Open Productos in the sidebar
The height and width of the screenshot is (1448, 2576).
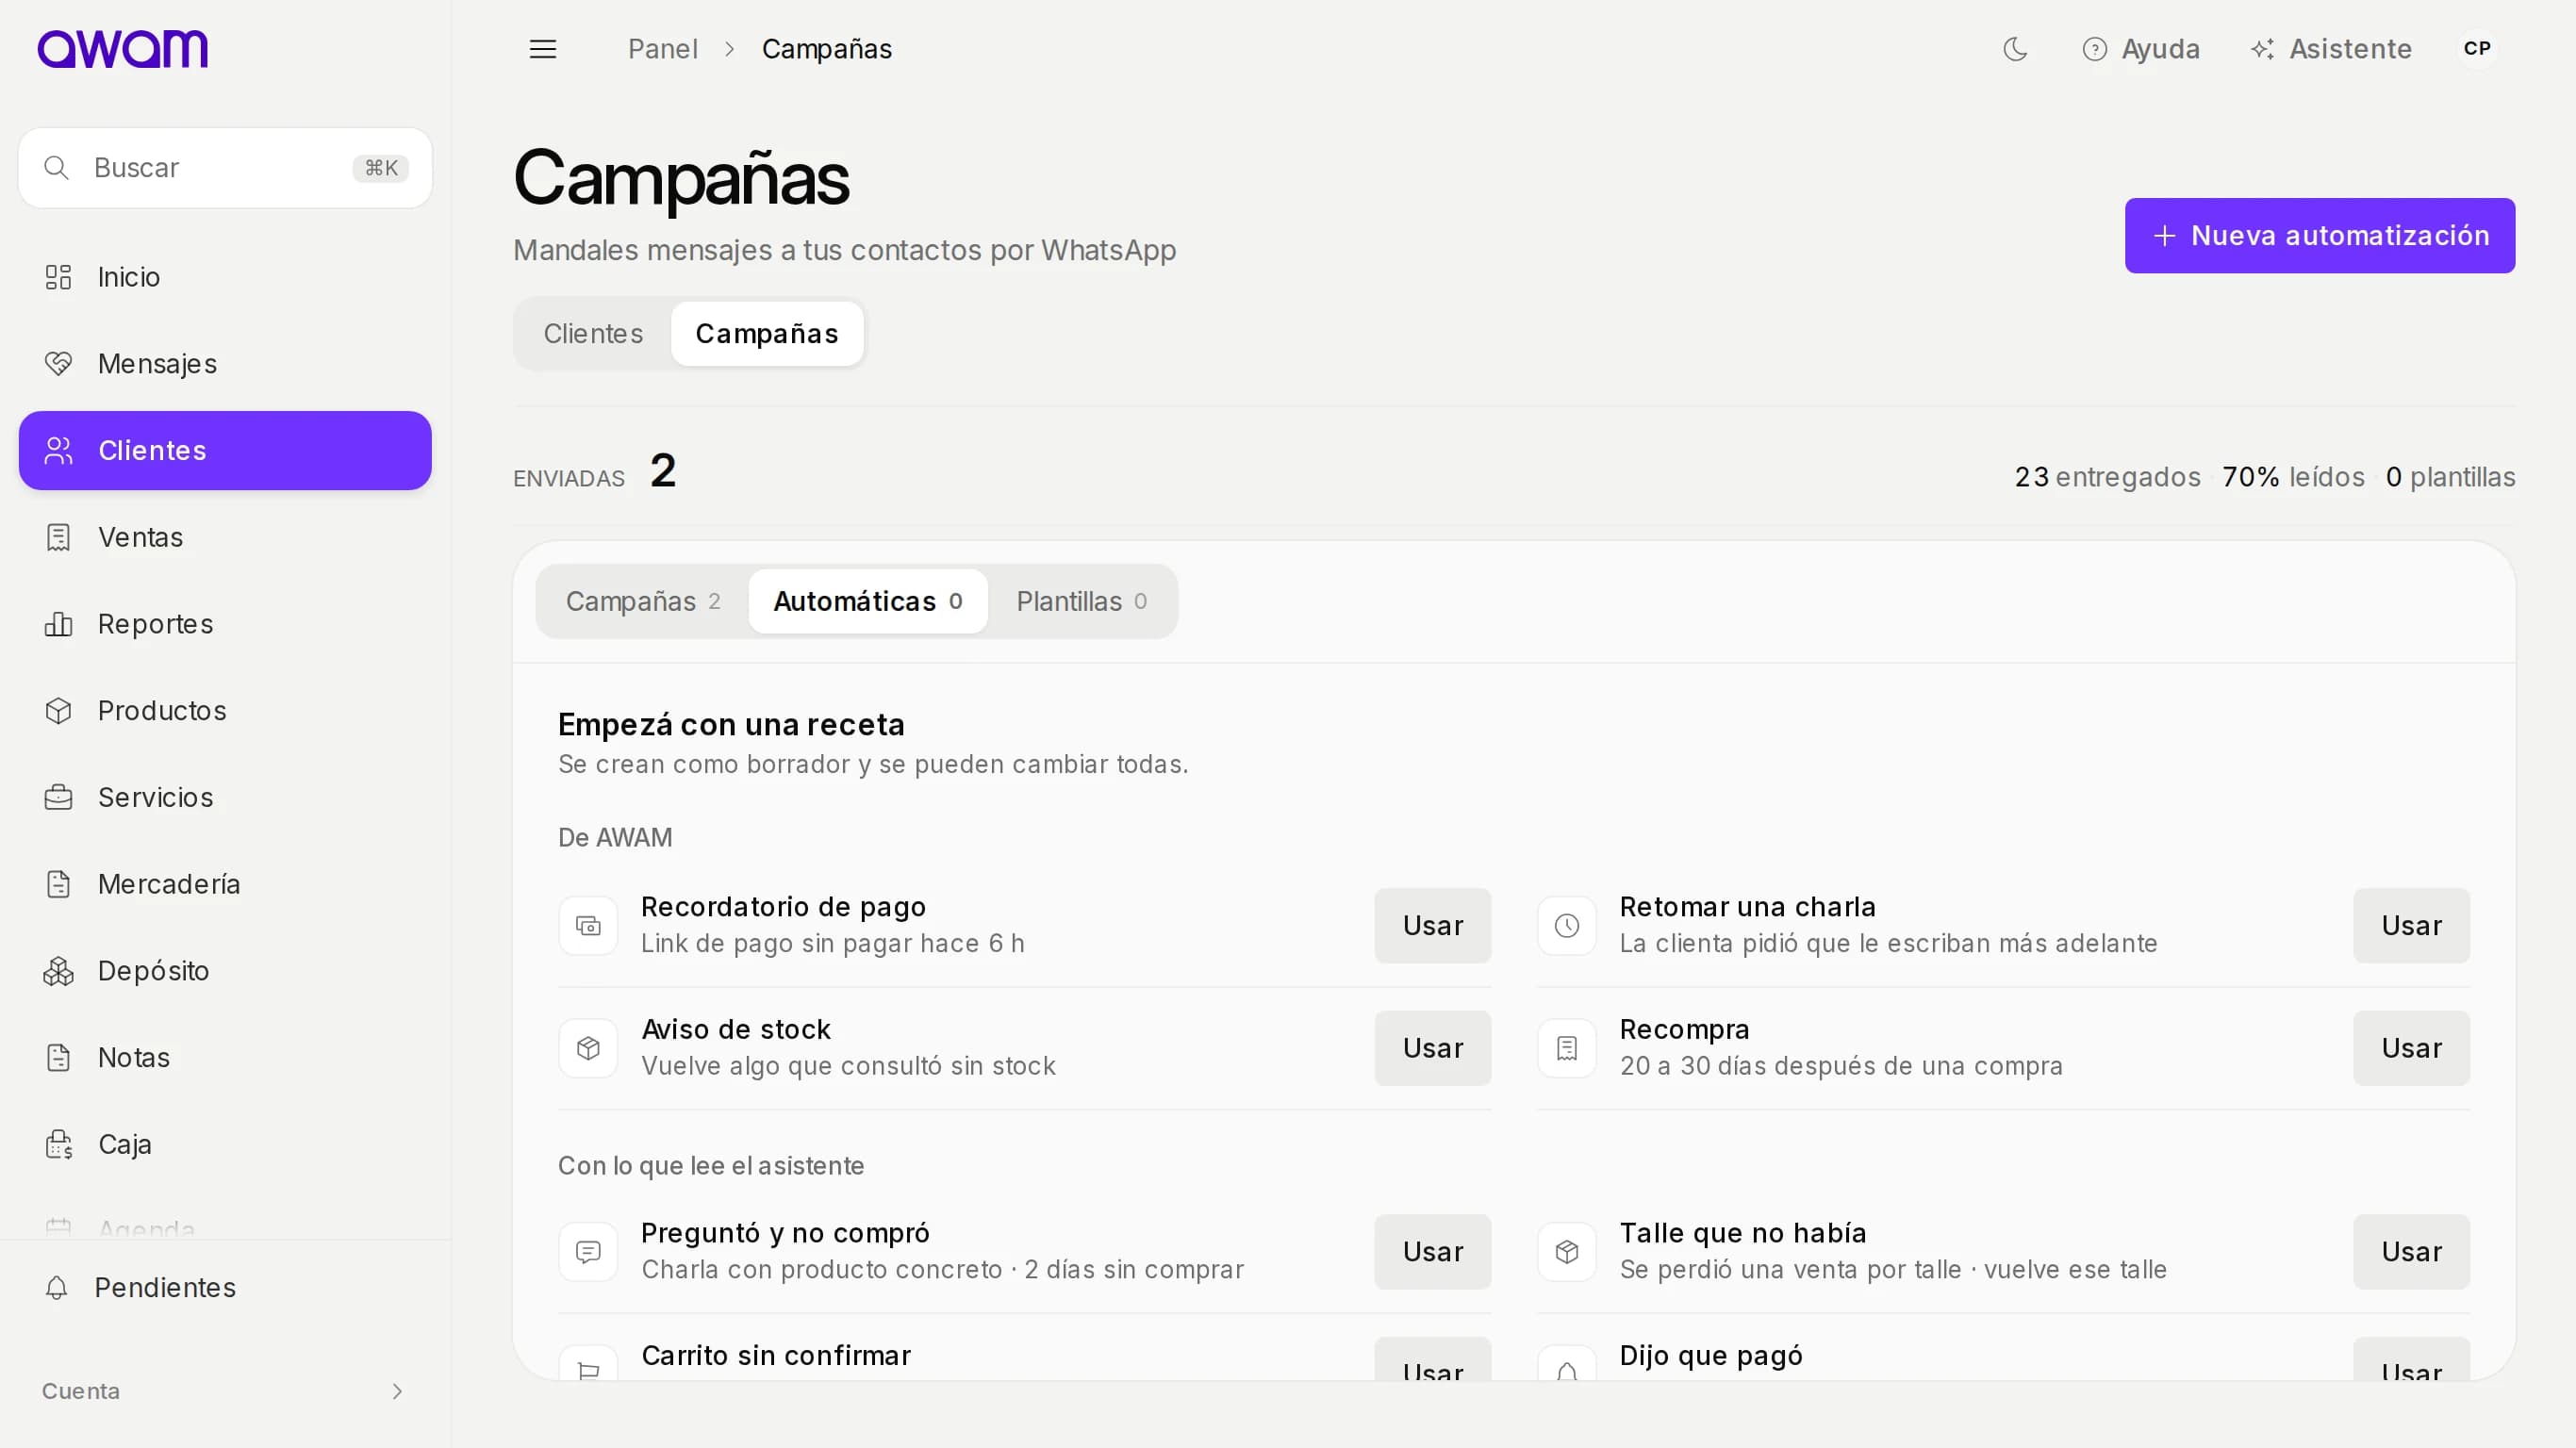point(225,711)
